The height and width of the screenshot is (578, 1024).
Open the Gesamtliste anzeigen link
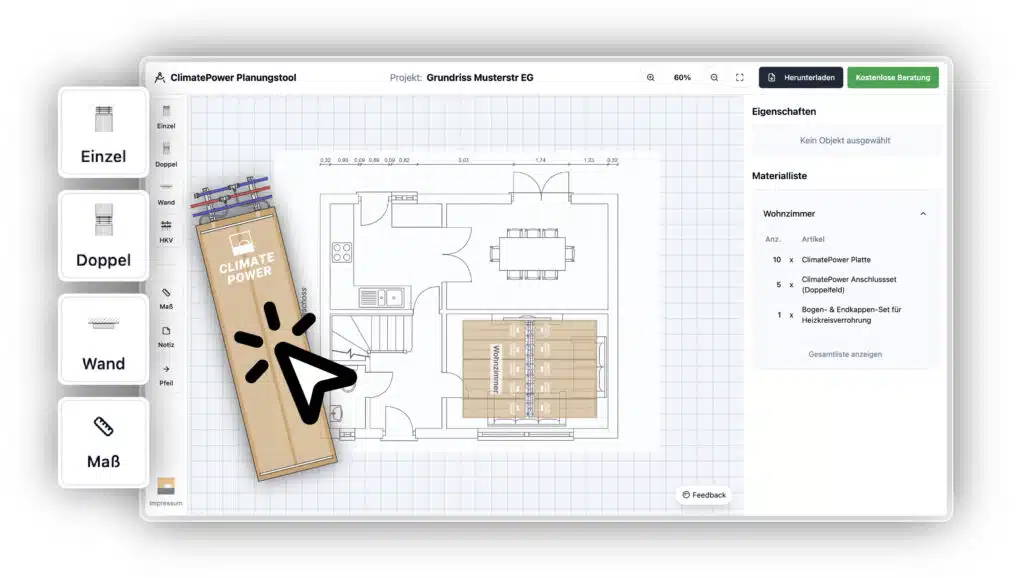(845, 354)
